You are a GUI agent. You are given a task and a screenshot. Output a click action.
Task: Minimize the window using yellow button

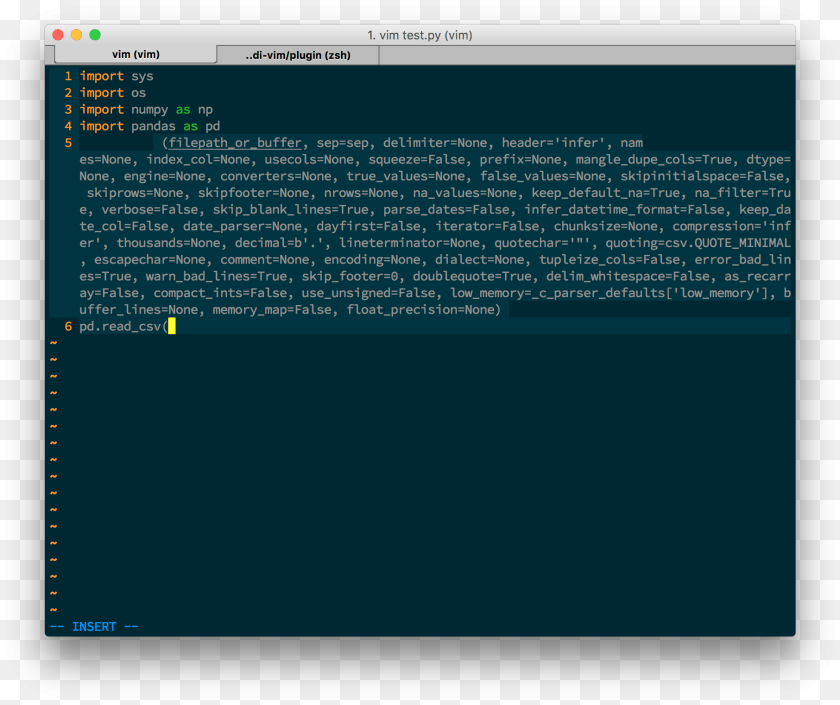[77, 35]
